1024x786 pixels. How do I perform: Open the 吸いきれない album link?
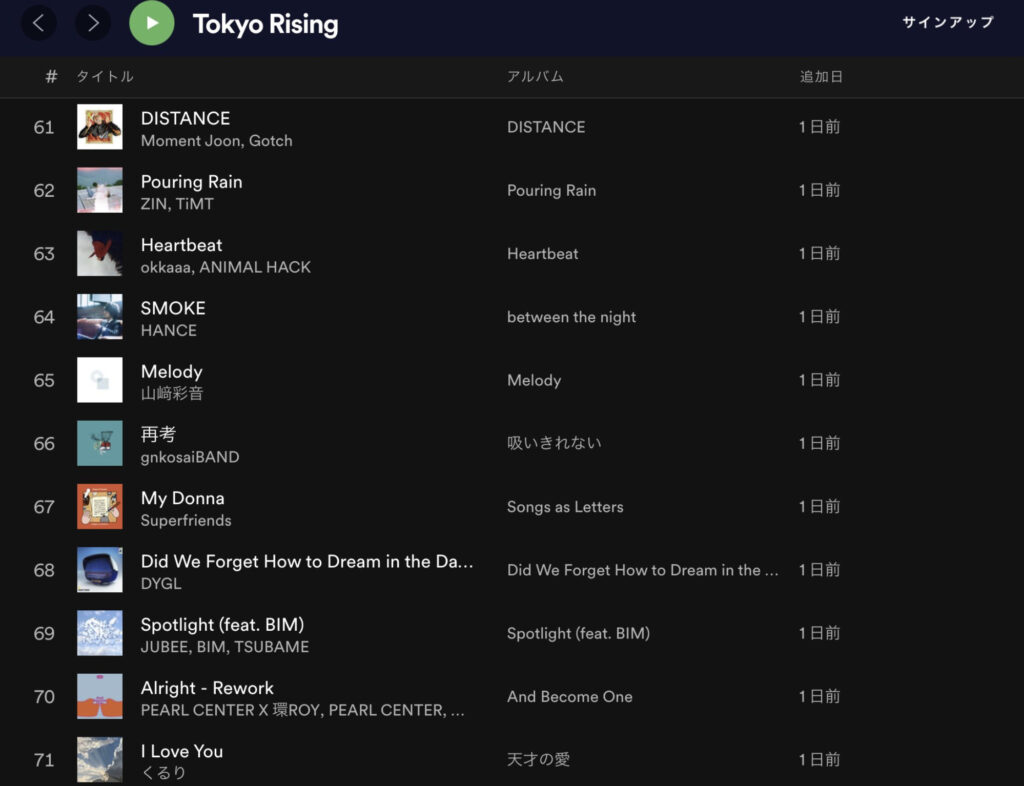pos(554,443)
